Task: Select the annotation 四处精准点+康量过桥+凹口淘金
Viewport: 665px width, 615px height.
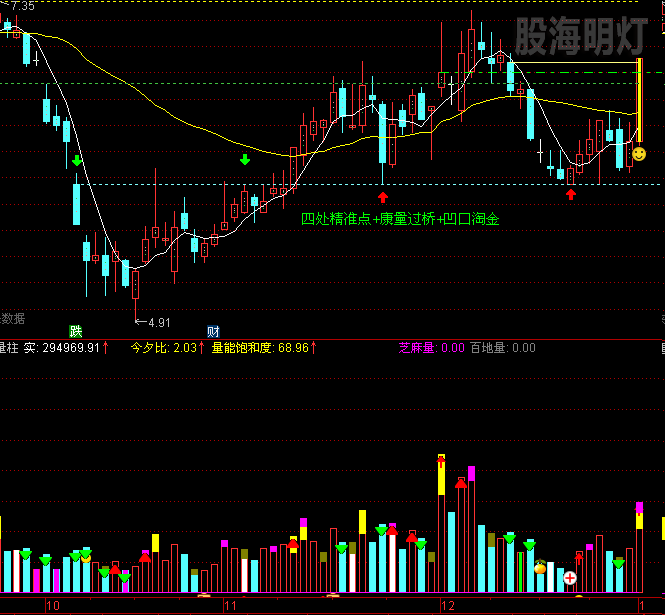Action: [x=400, y=219]
